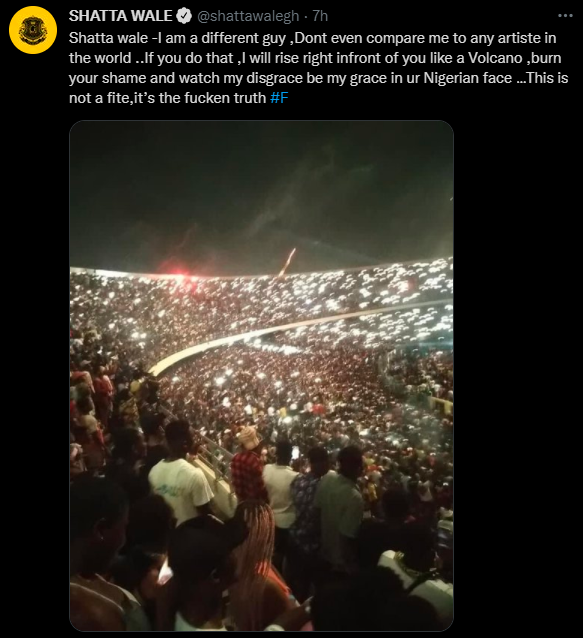This screenshot has height=638, width=583.
Task: Click the word Volcano in the tweet
Action: [x=495, y=58]
